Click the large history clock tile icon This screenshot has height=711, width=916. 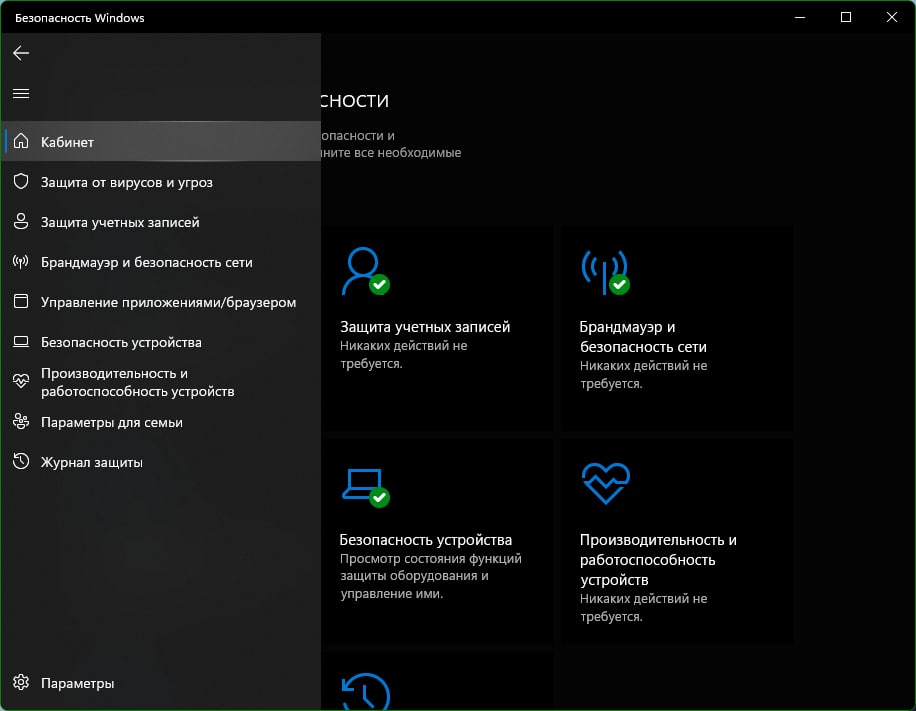[x=366, y=692]
